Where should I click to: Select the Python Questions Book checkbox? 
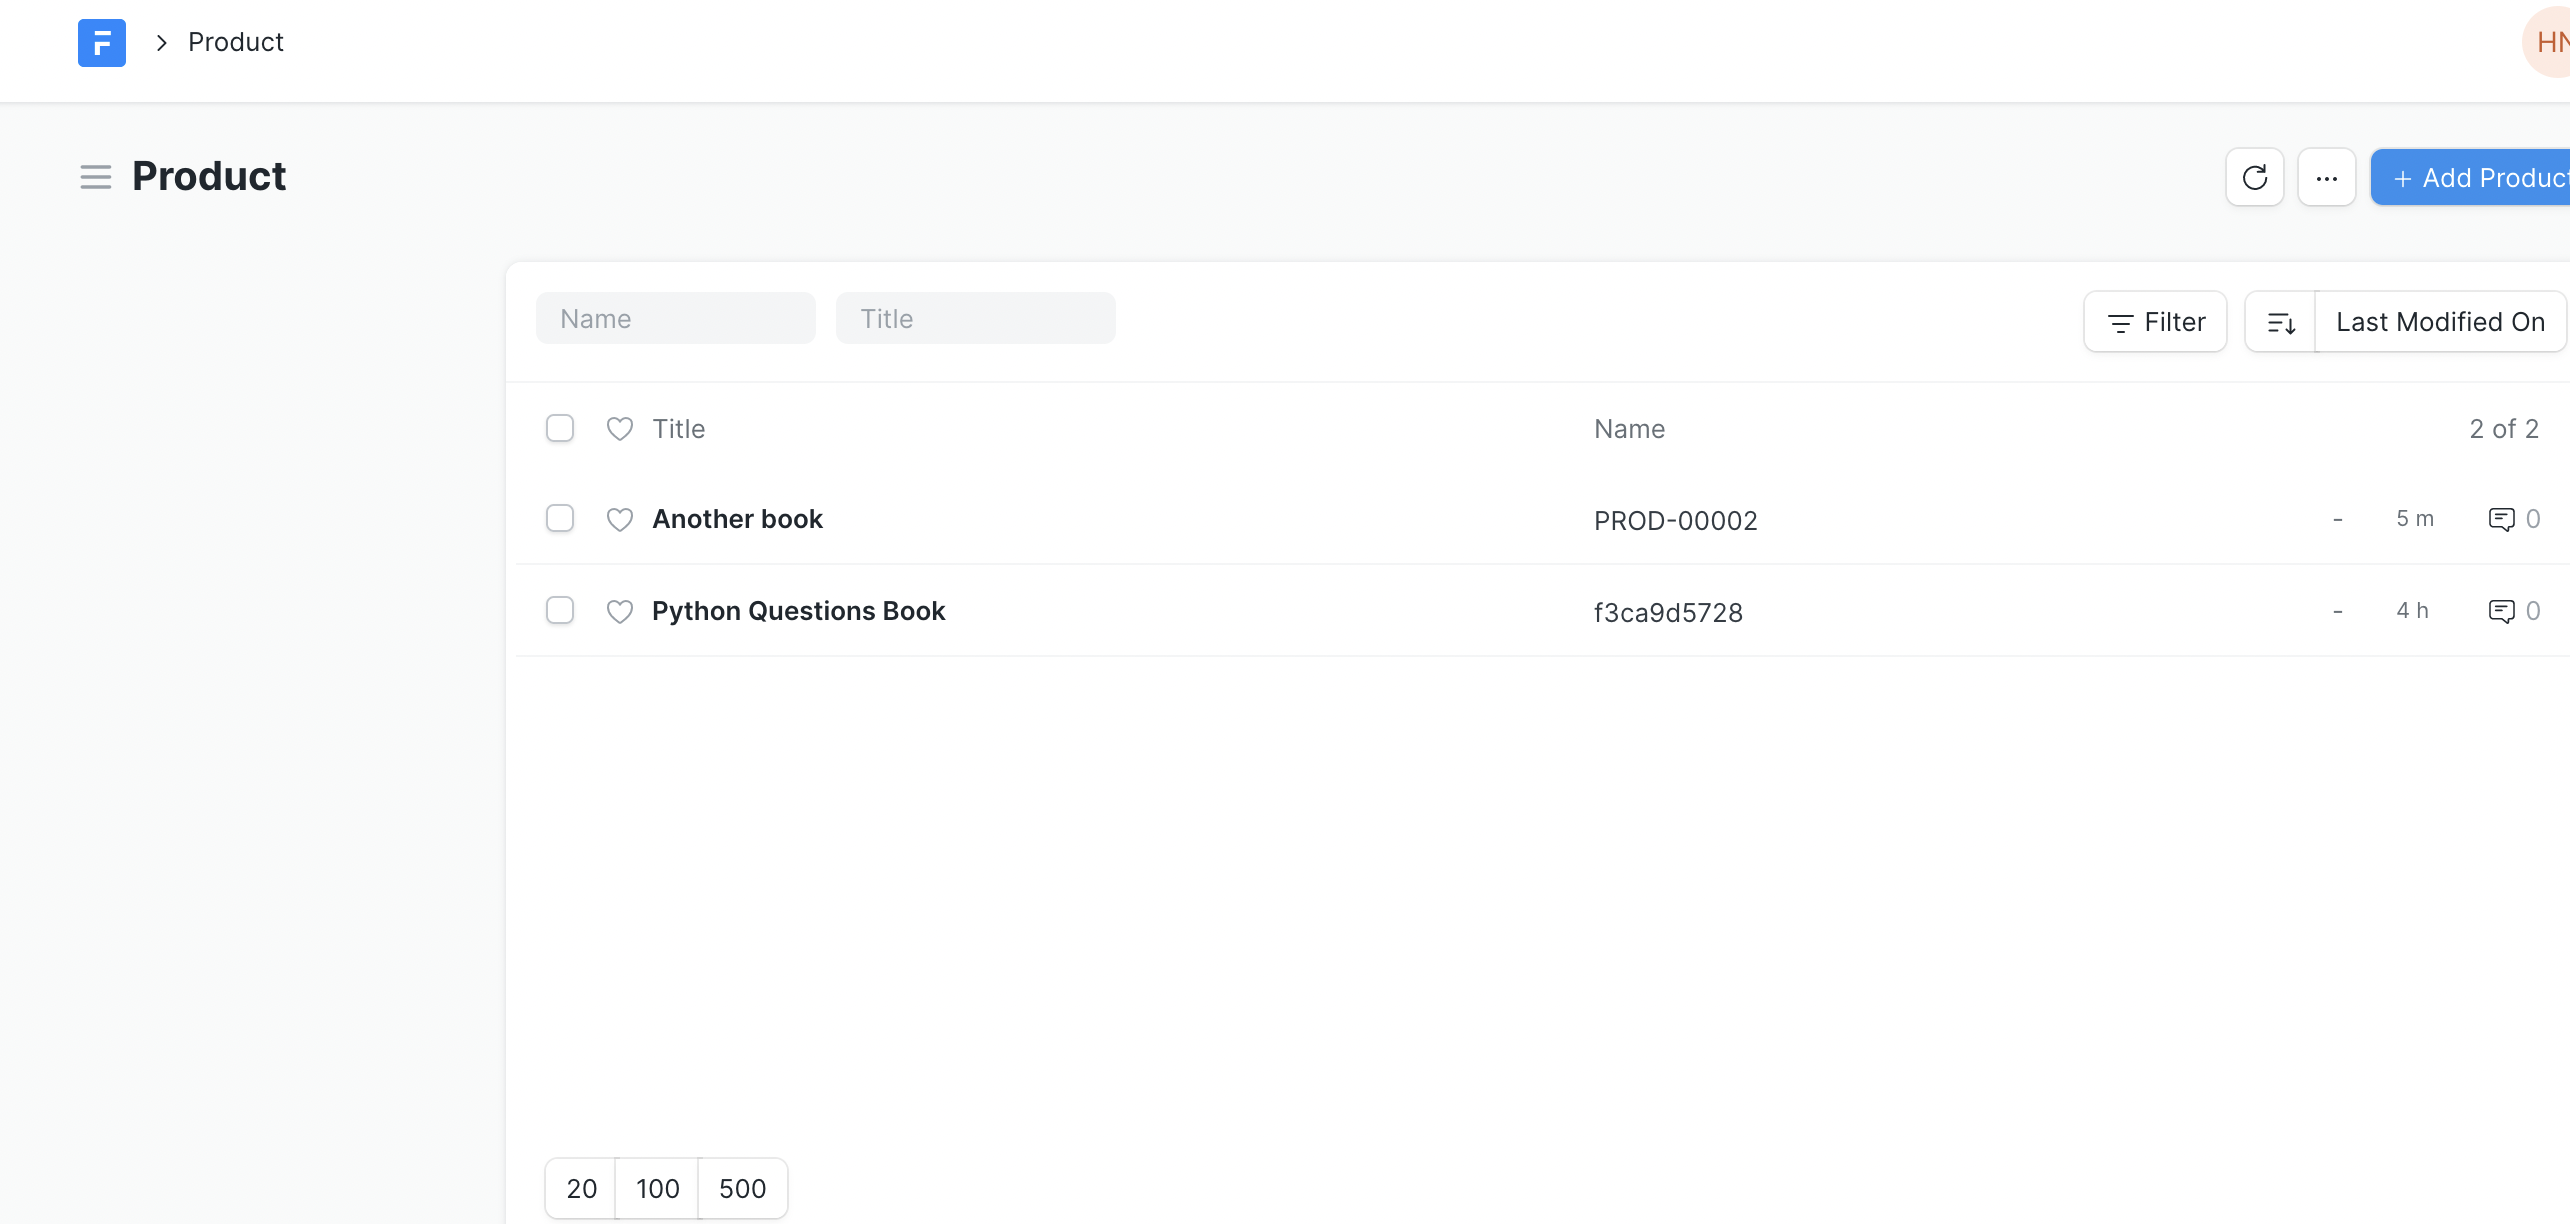560,610
